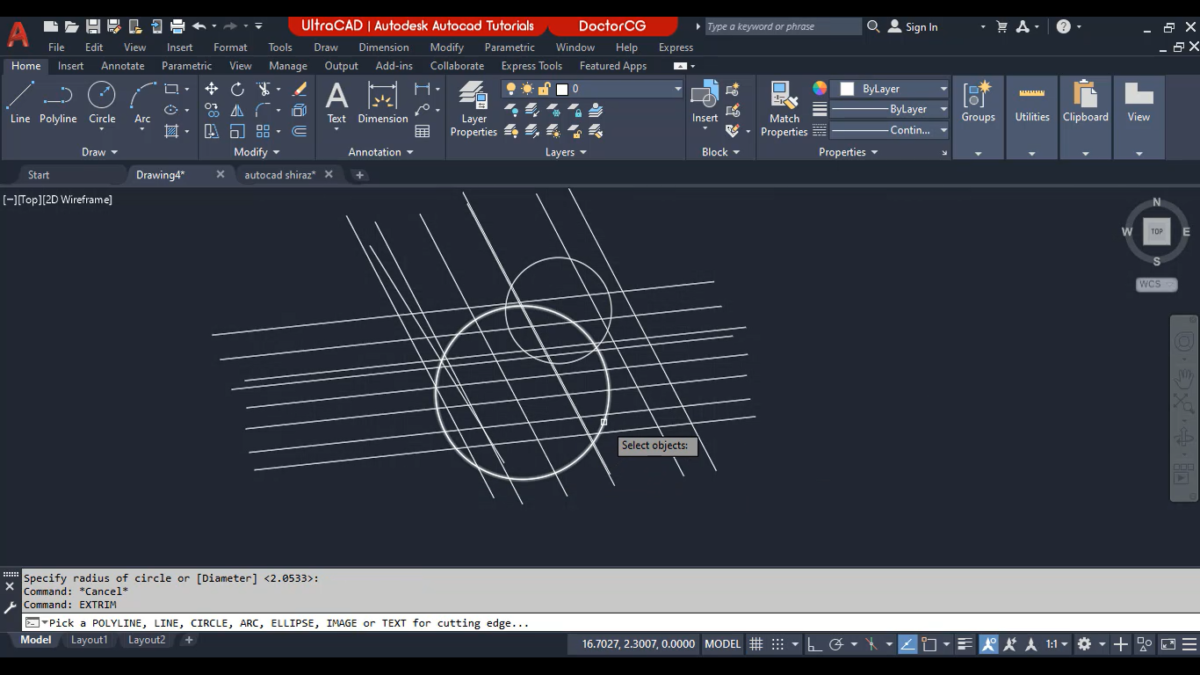Screen dimensions: 1200x675
Task: Click the Copy tool icon
Action: pos(211,110)
